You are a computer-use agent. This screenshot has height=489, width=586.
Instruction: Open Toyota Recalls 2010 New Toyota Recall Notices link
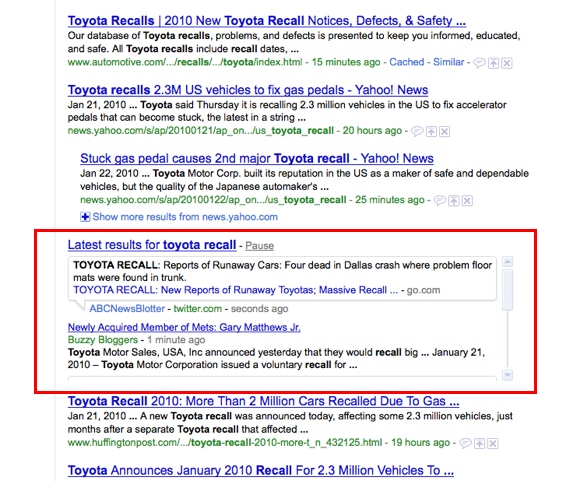(x=267, y=21)
